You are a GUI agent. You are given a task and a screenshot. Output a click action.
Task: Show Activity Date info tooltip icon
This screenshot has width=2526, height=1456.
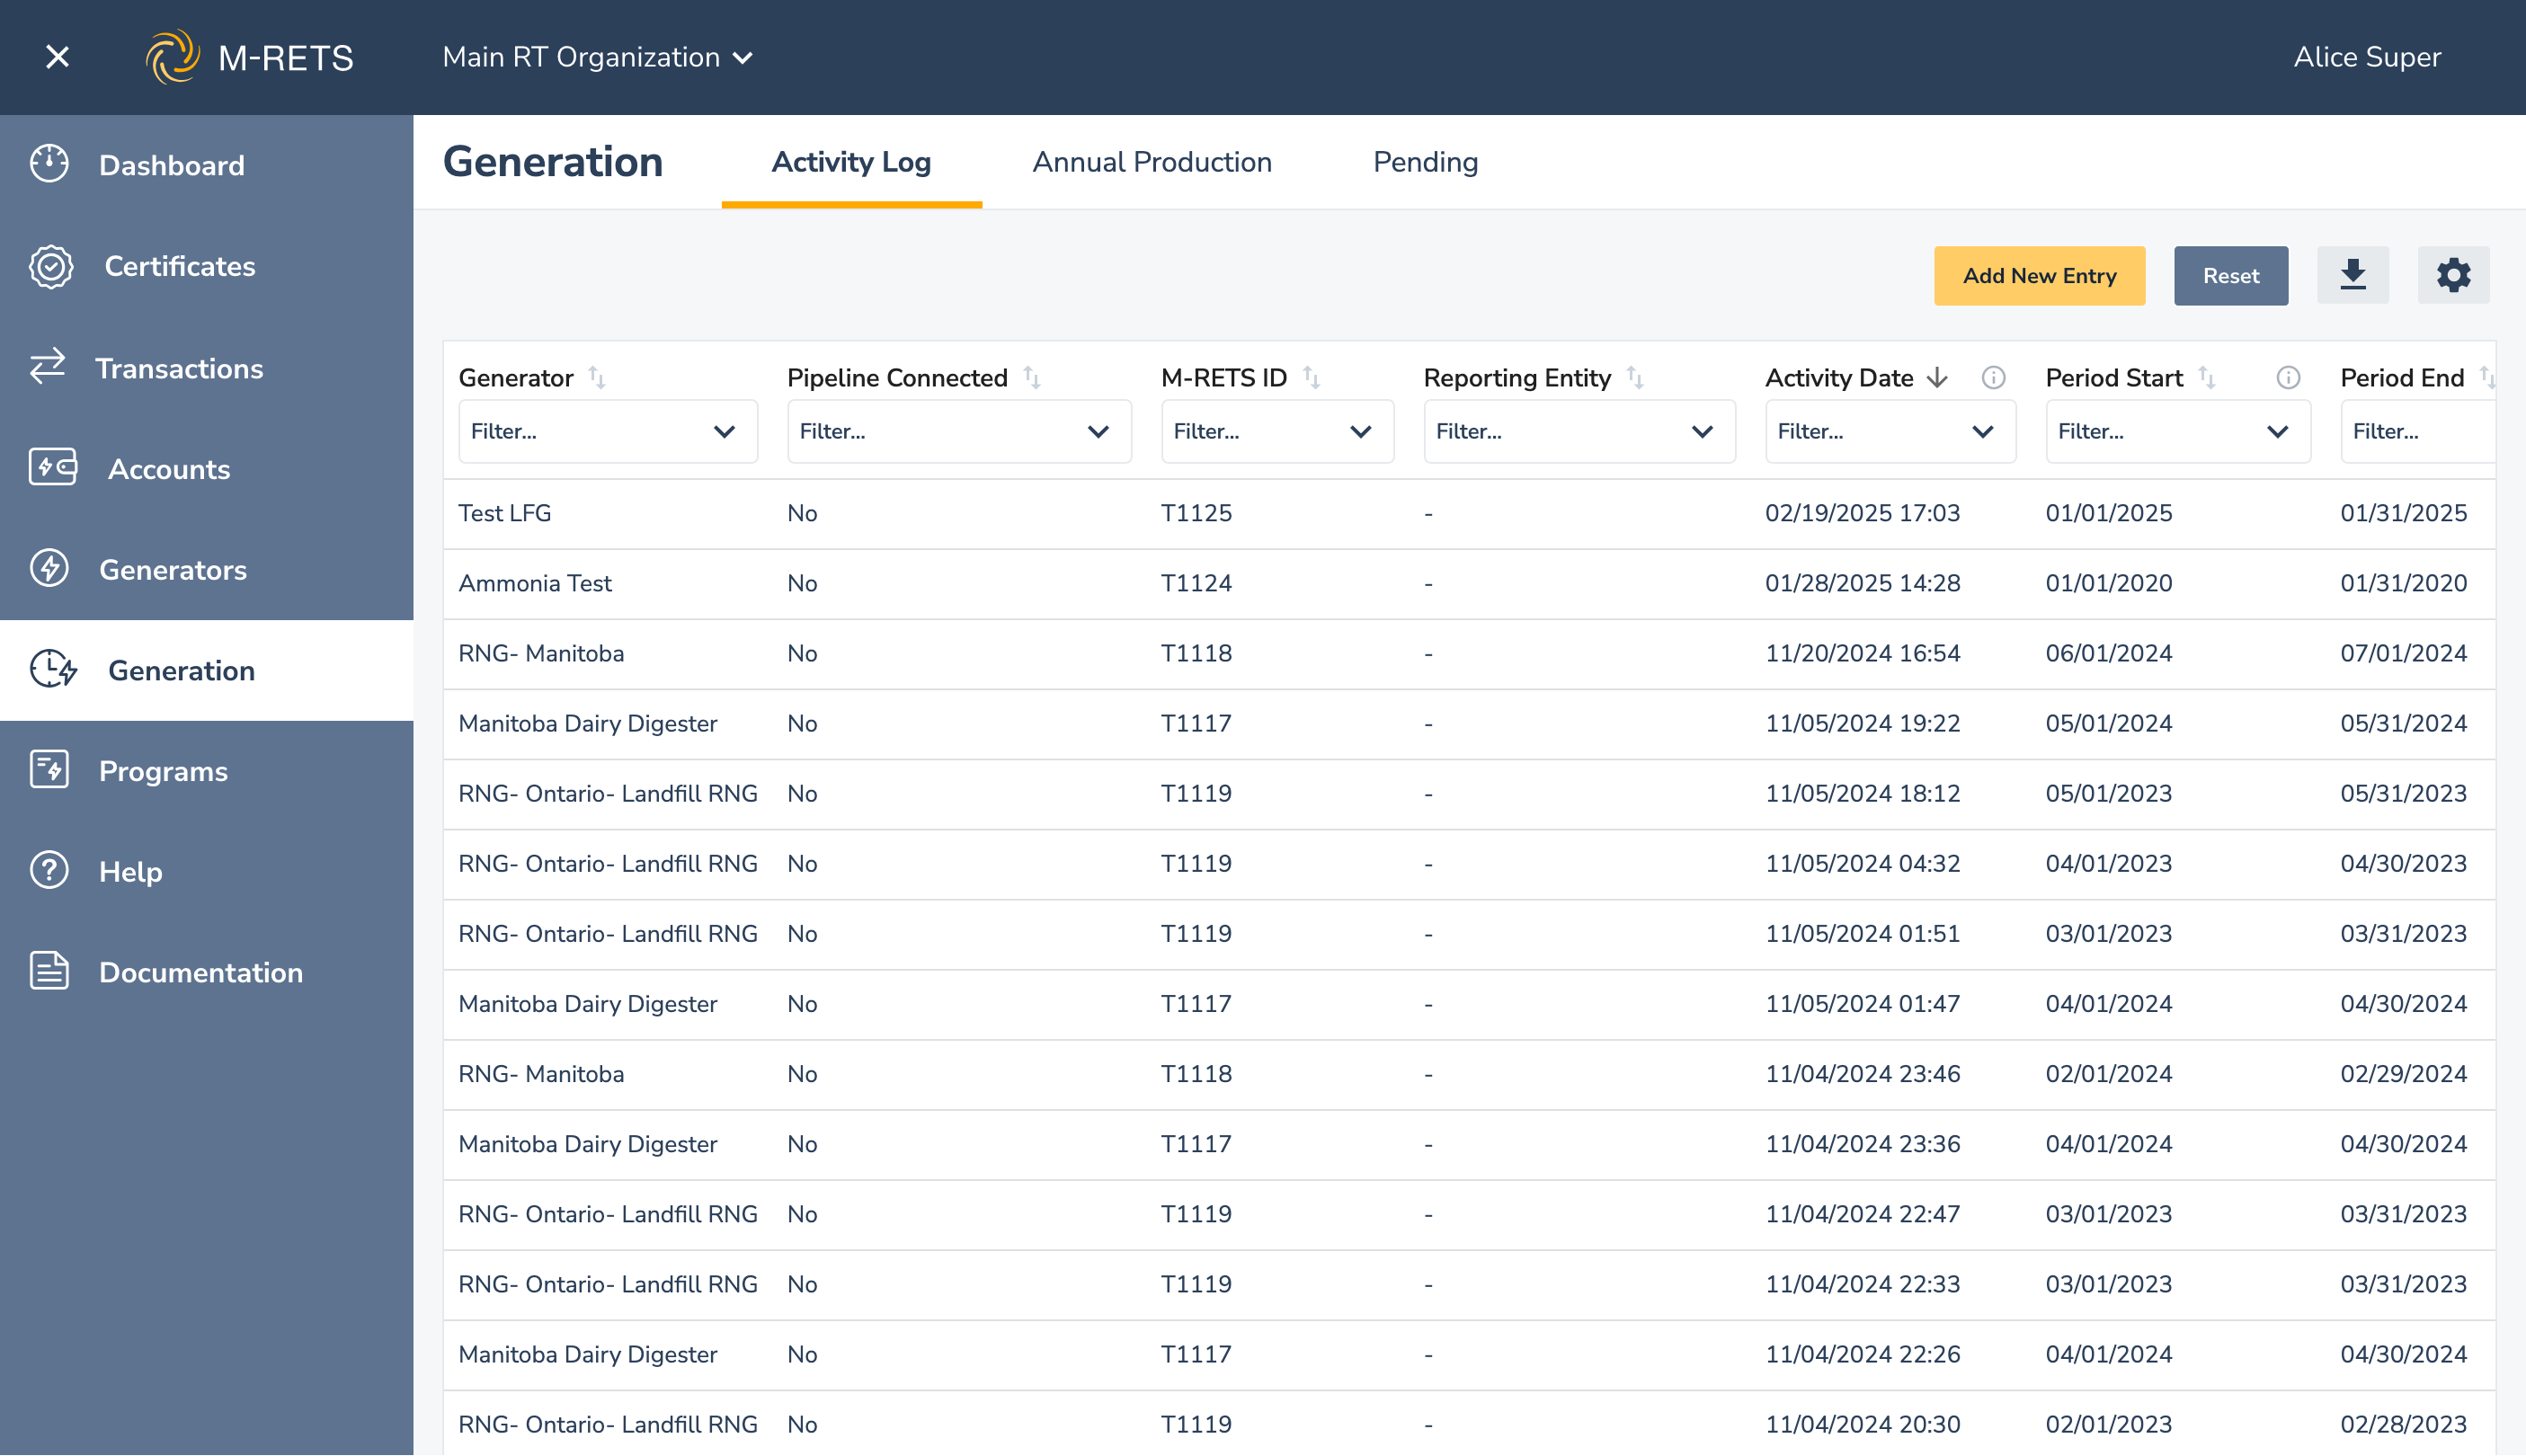pos(1993,377)
